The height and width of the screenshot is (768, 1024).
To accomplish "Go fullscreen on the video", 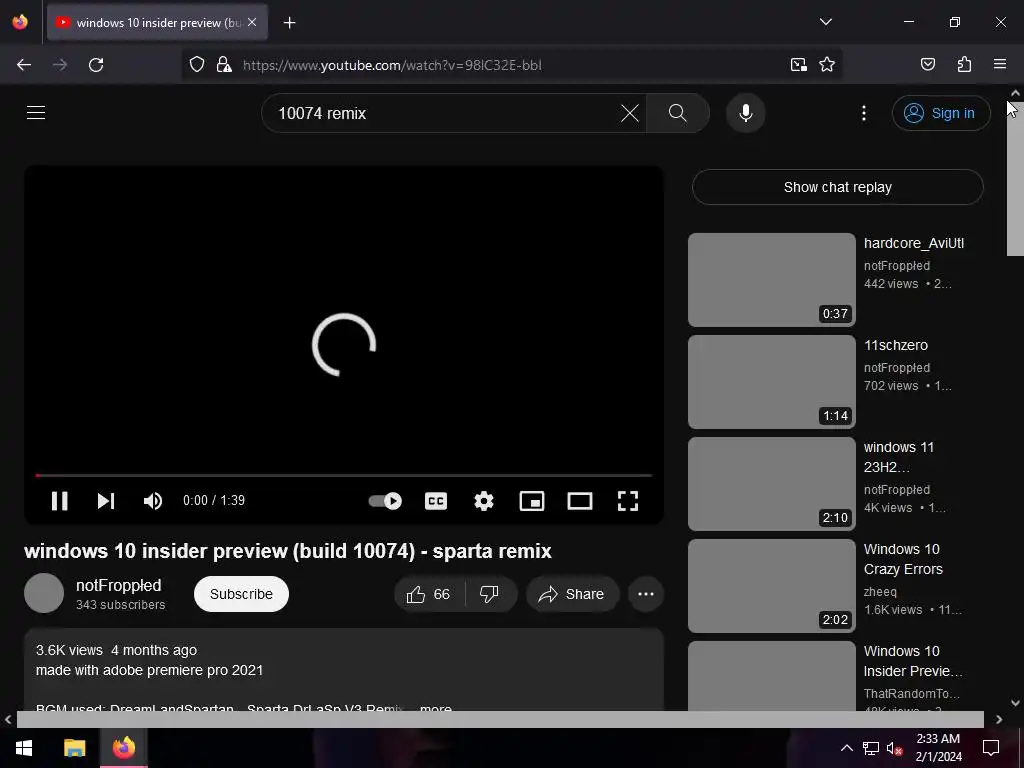I will [628, 501].
